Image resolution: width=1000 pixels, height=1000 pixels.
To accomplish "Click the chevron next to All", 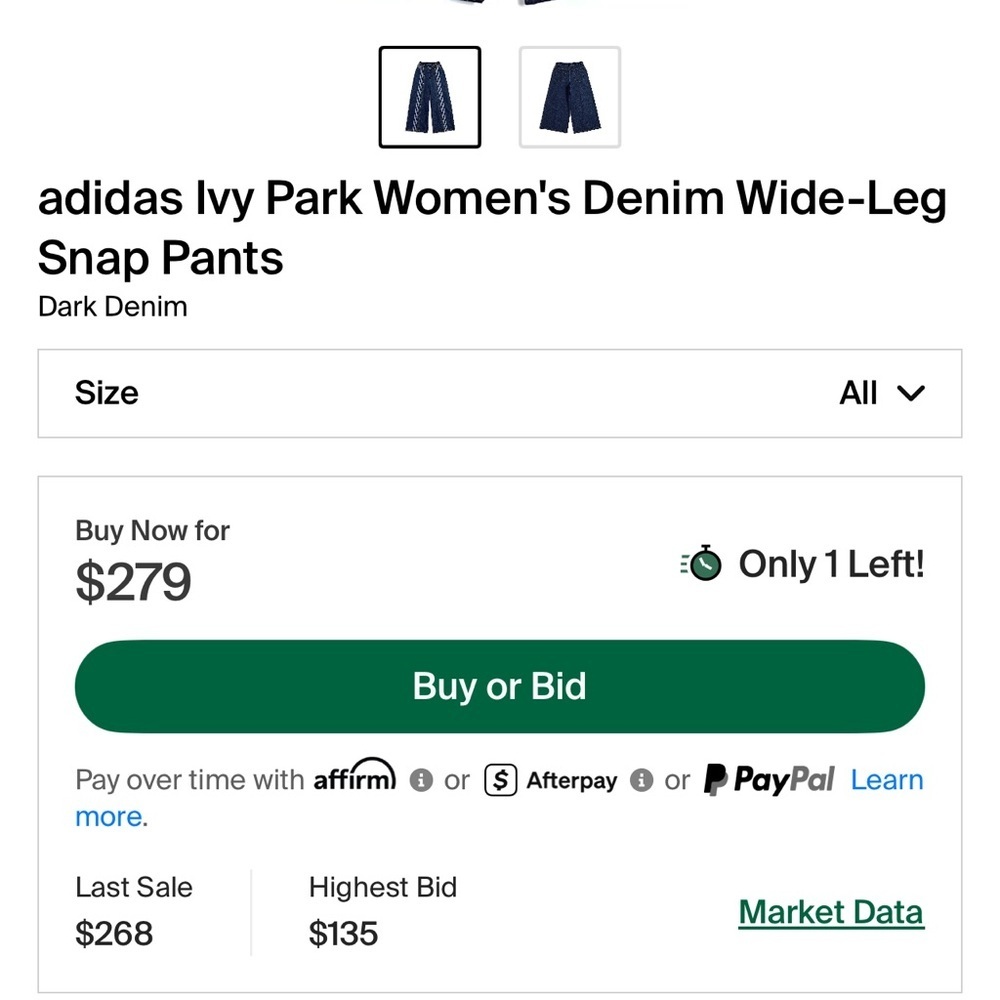I will coord(911,394).
